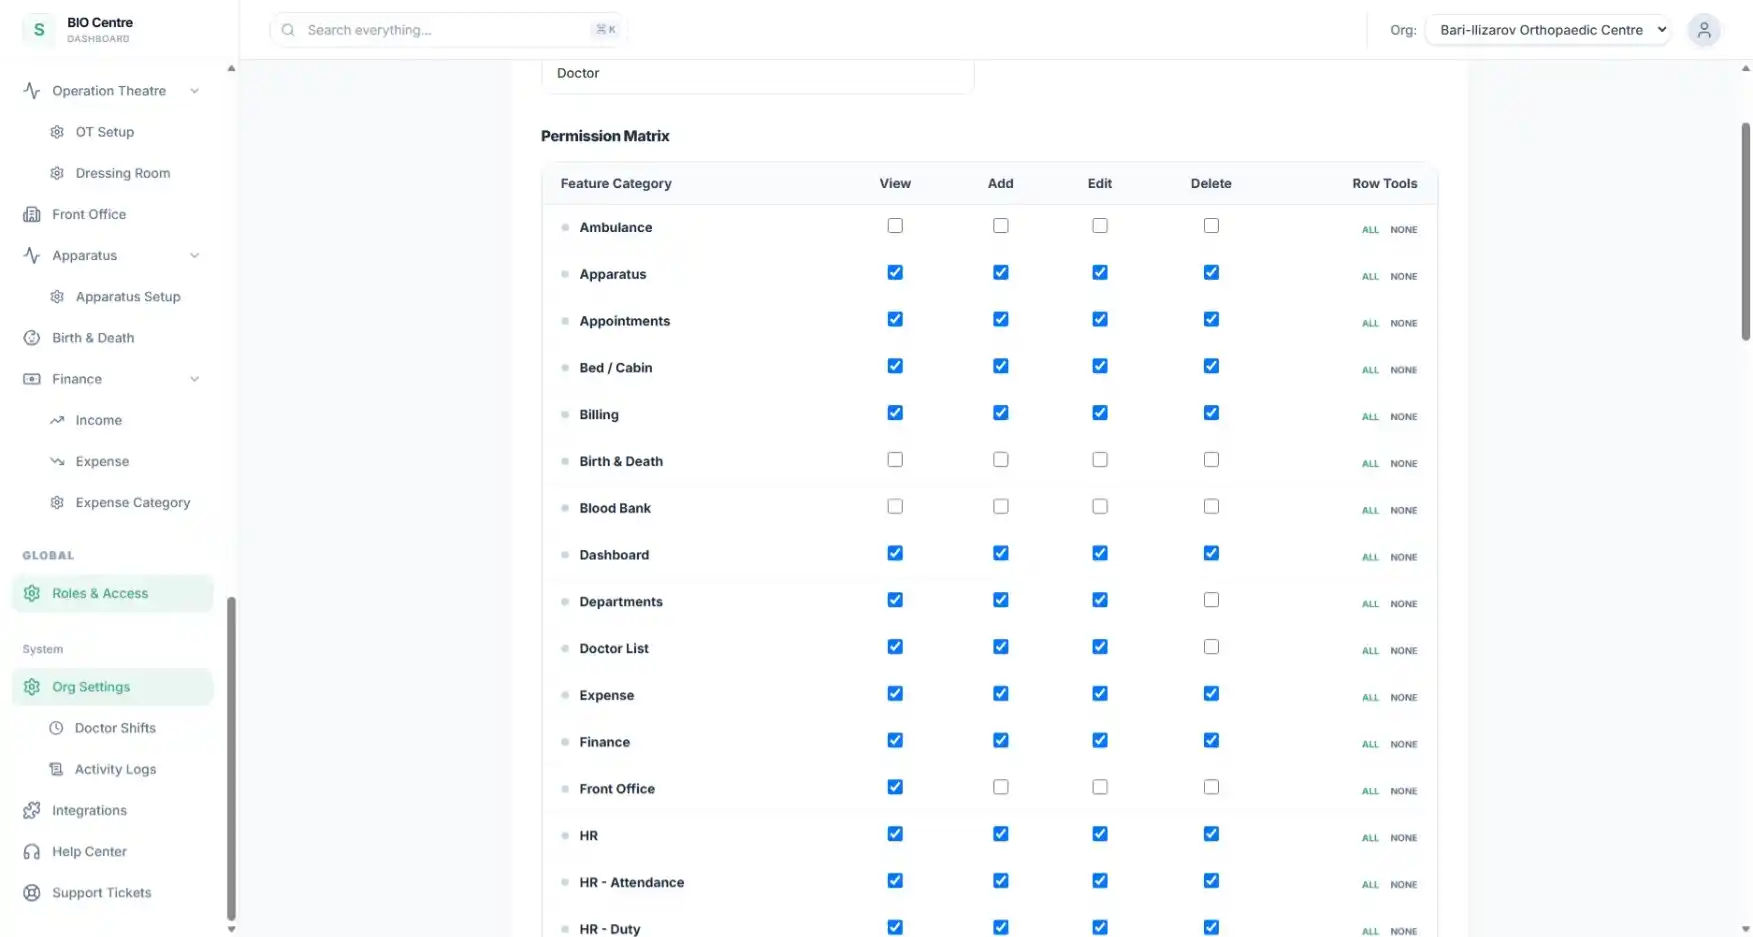
Task: Click the Feature Category column header
Action: point(615,184)
